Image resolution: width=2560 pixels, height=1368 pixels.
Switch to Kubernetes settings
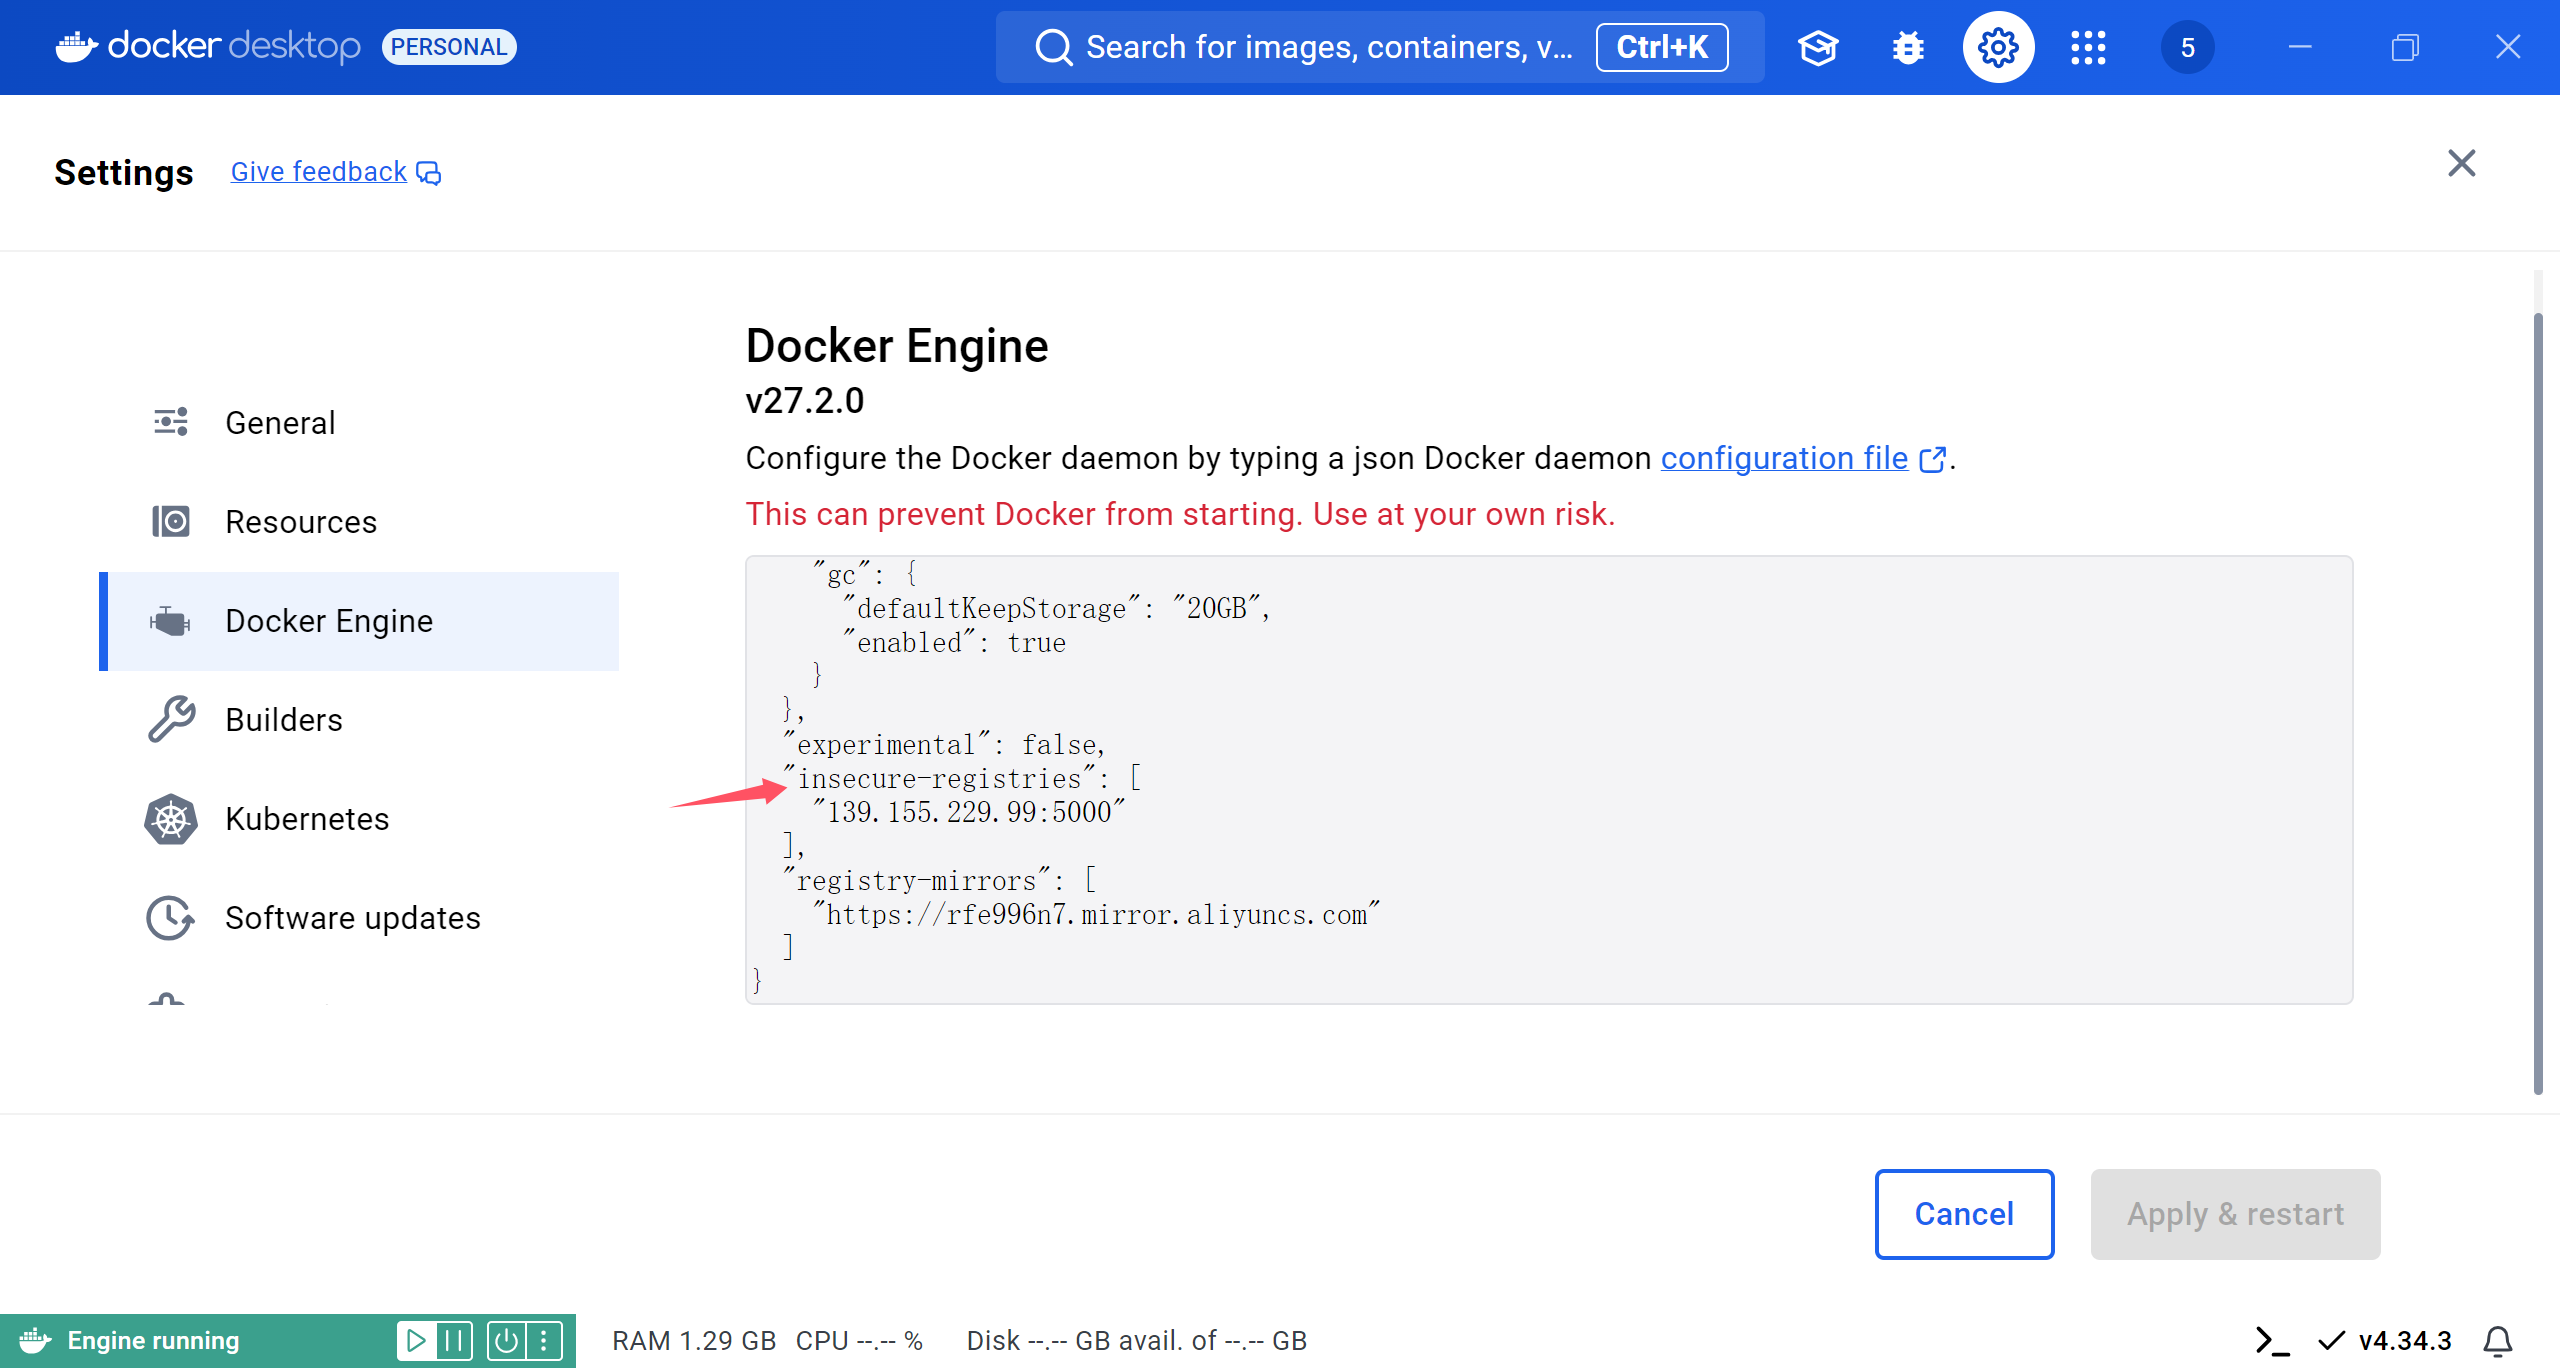click(x=306, y=819)
